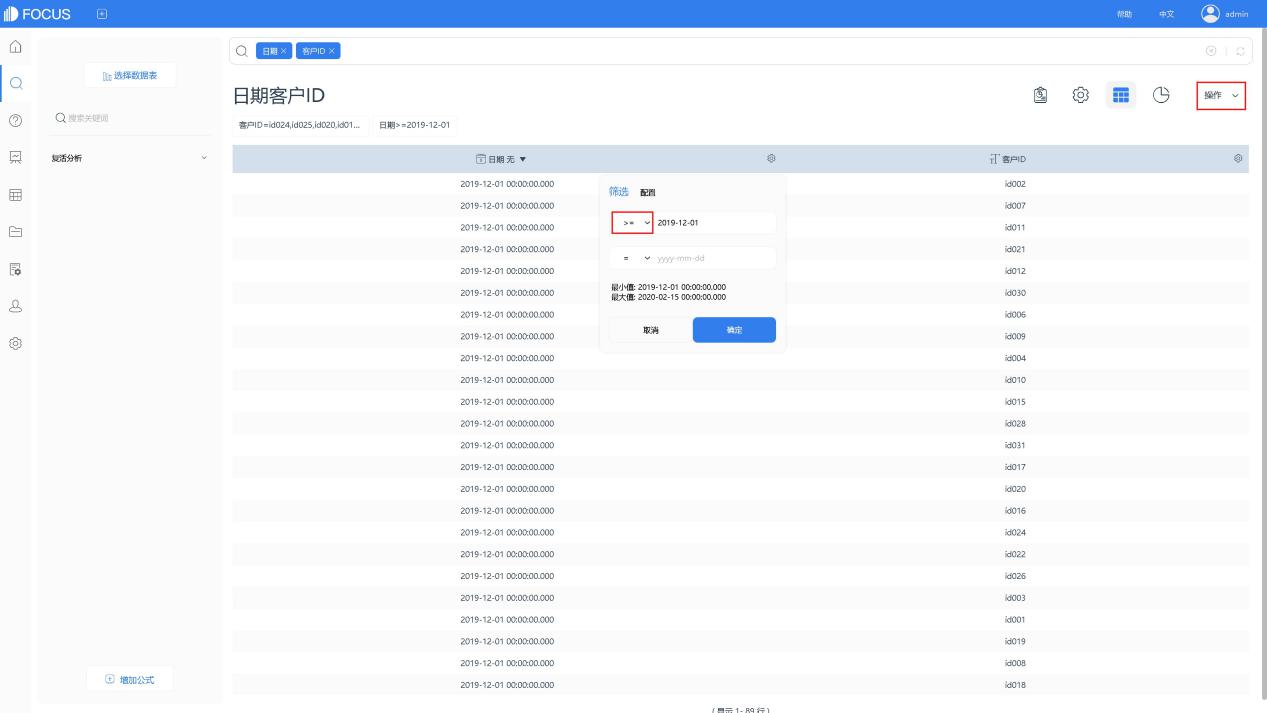Open the folder resources icon in the sidebar

[15, 231]
